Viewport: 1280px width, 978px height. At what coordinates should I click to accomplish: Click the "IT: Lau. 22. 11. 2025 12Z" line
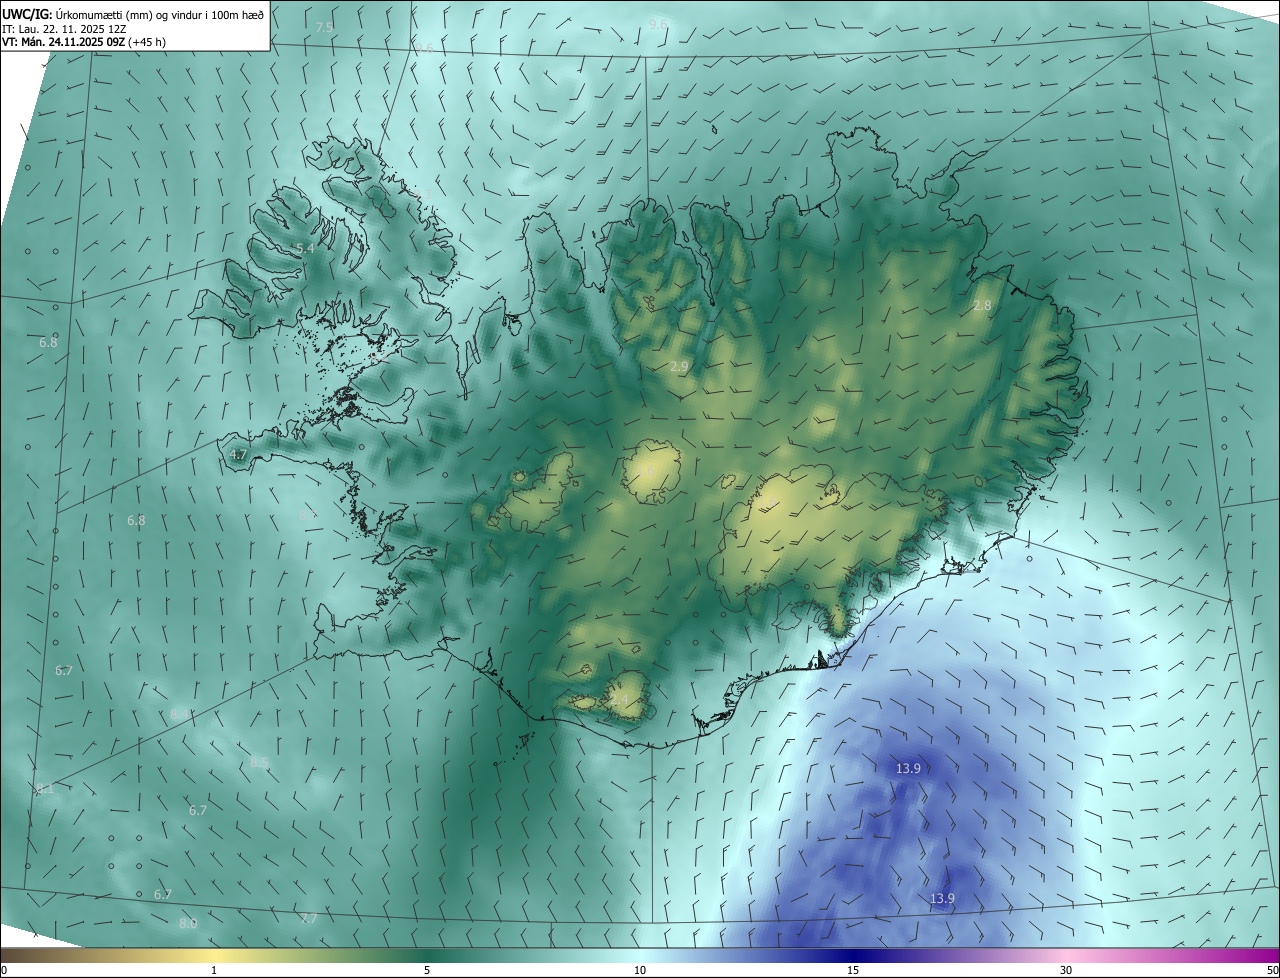pos(65,28)
